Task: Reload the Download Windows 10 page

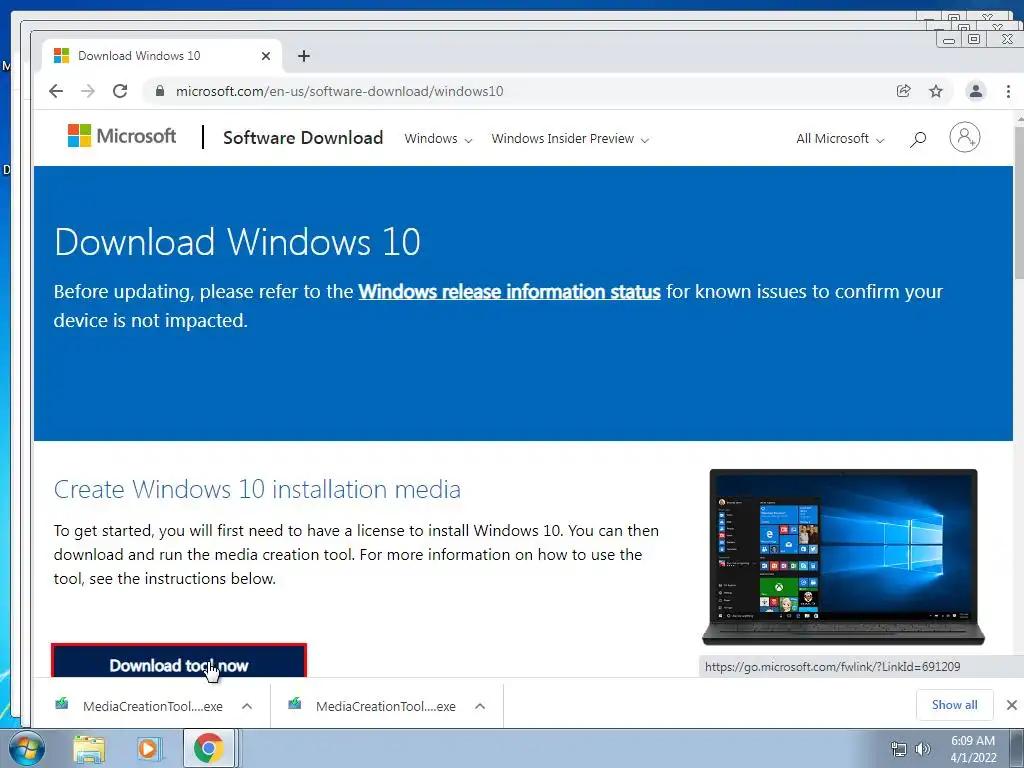Action: click(x=120, y=91)
